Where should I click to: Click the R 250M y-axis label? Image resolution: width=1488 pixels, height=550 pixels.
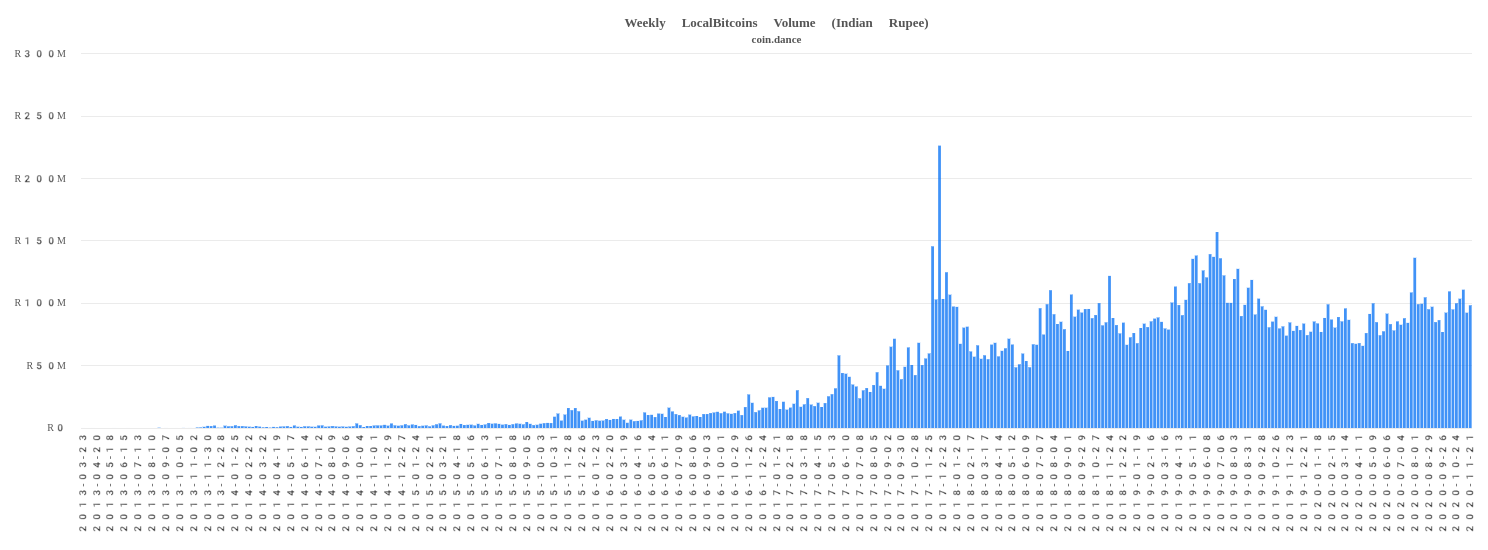tap(41, 116)
